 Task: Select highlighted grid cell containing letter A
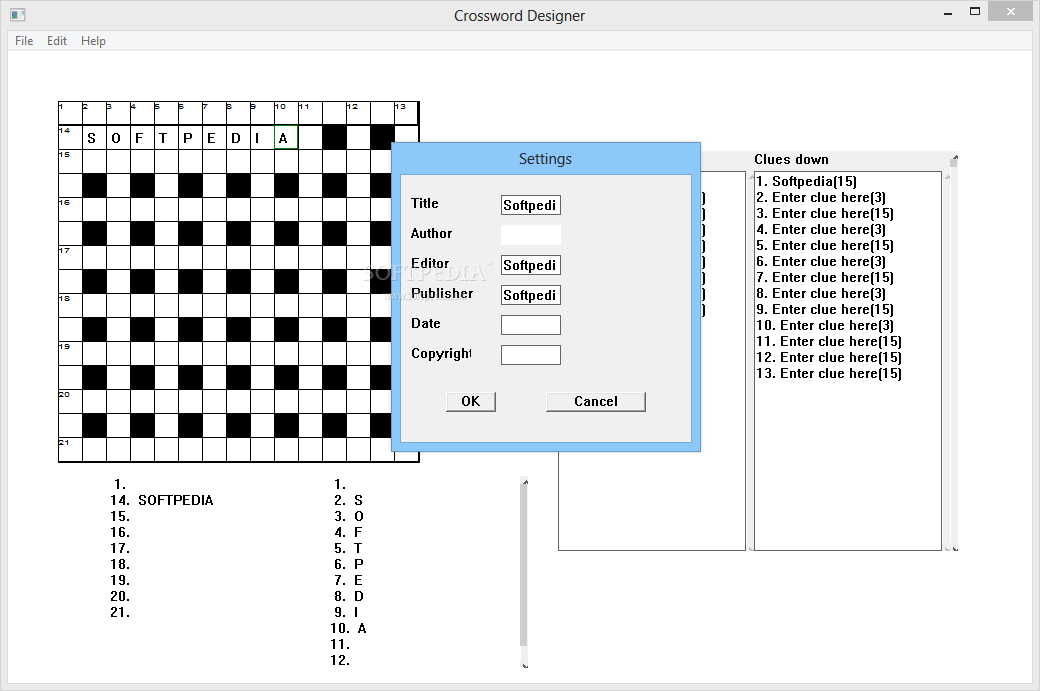pyautogui.click(x=286, y=137)
